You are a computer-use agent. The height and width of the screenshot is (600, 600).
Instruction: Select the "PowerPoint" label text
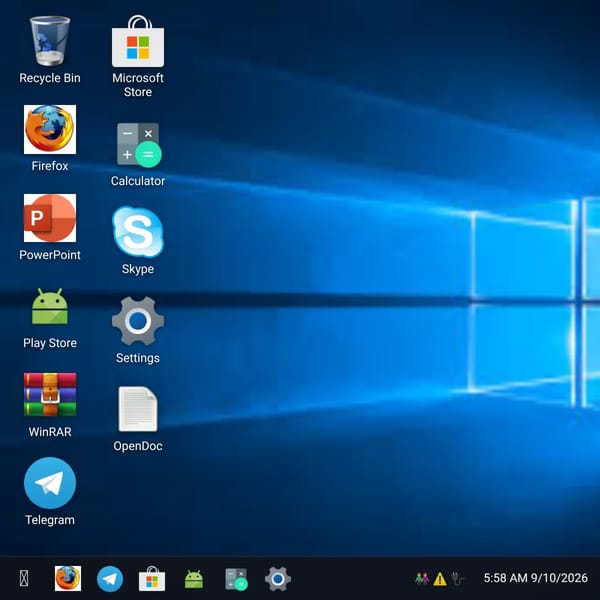[50, 255]
